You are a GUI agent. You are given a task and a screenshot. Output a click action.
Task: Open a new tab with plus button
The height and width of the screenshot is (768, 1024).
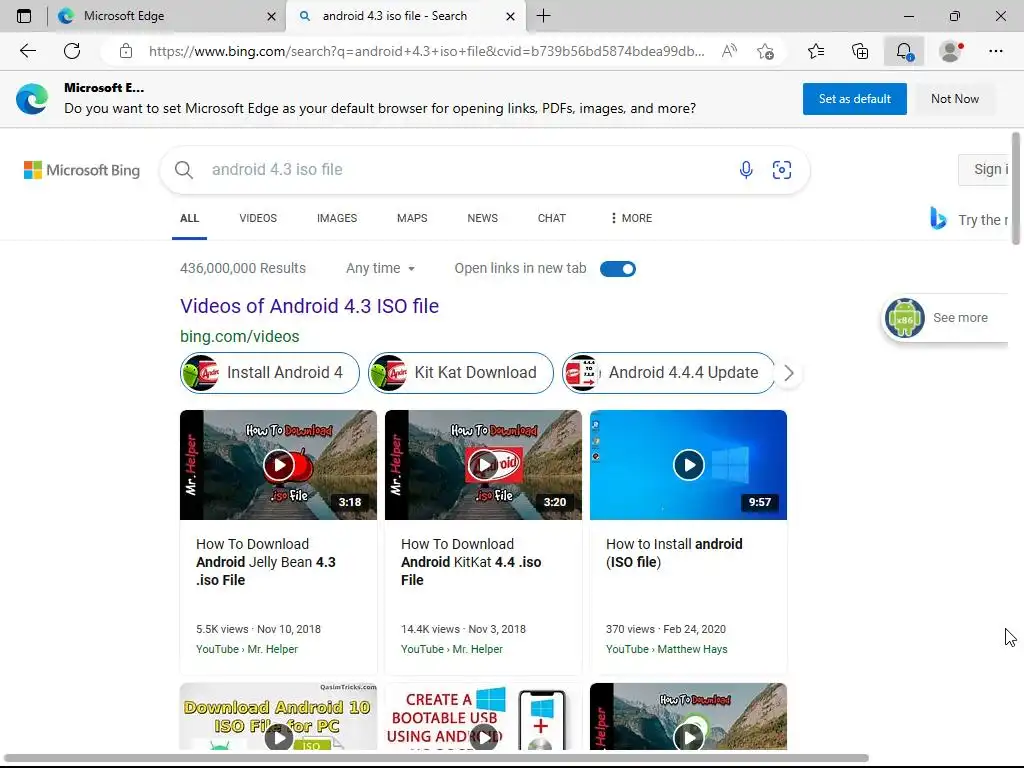point(543,16)
